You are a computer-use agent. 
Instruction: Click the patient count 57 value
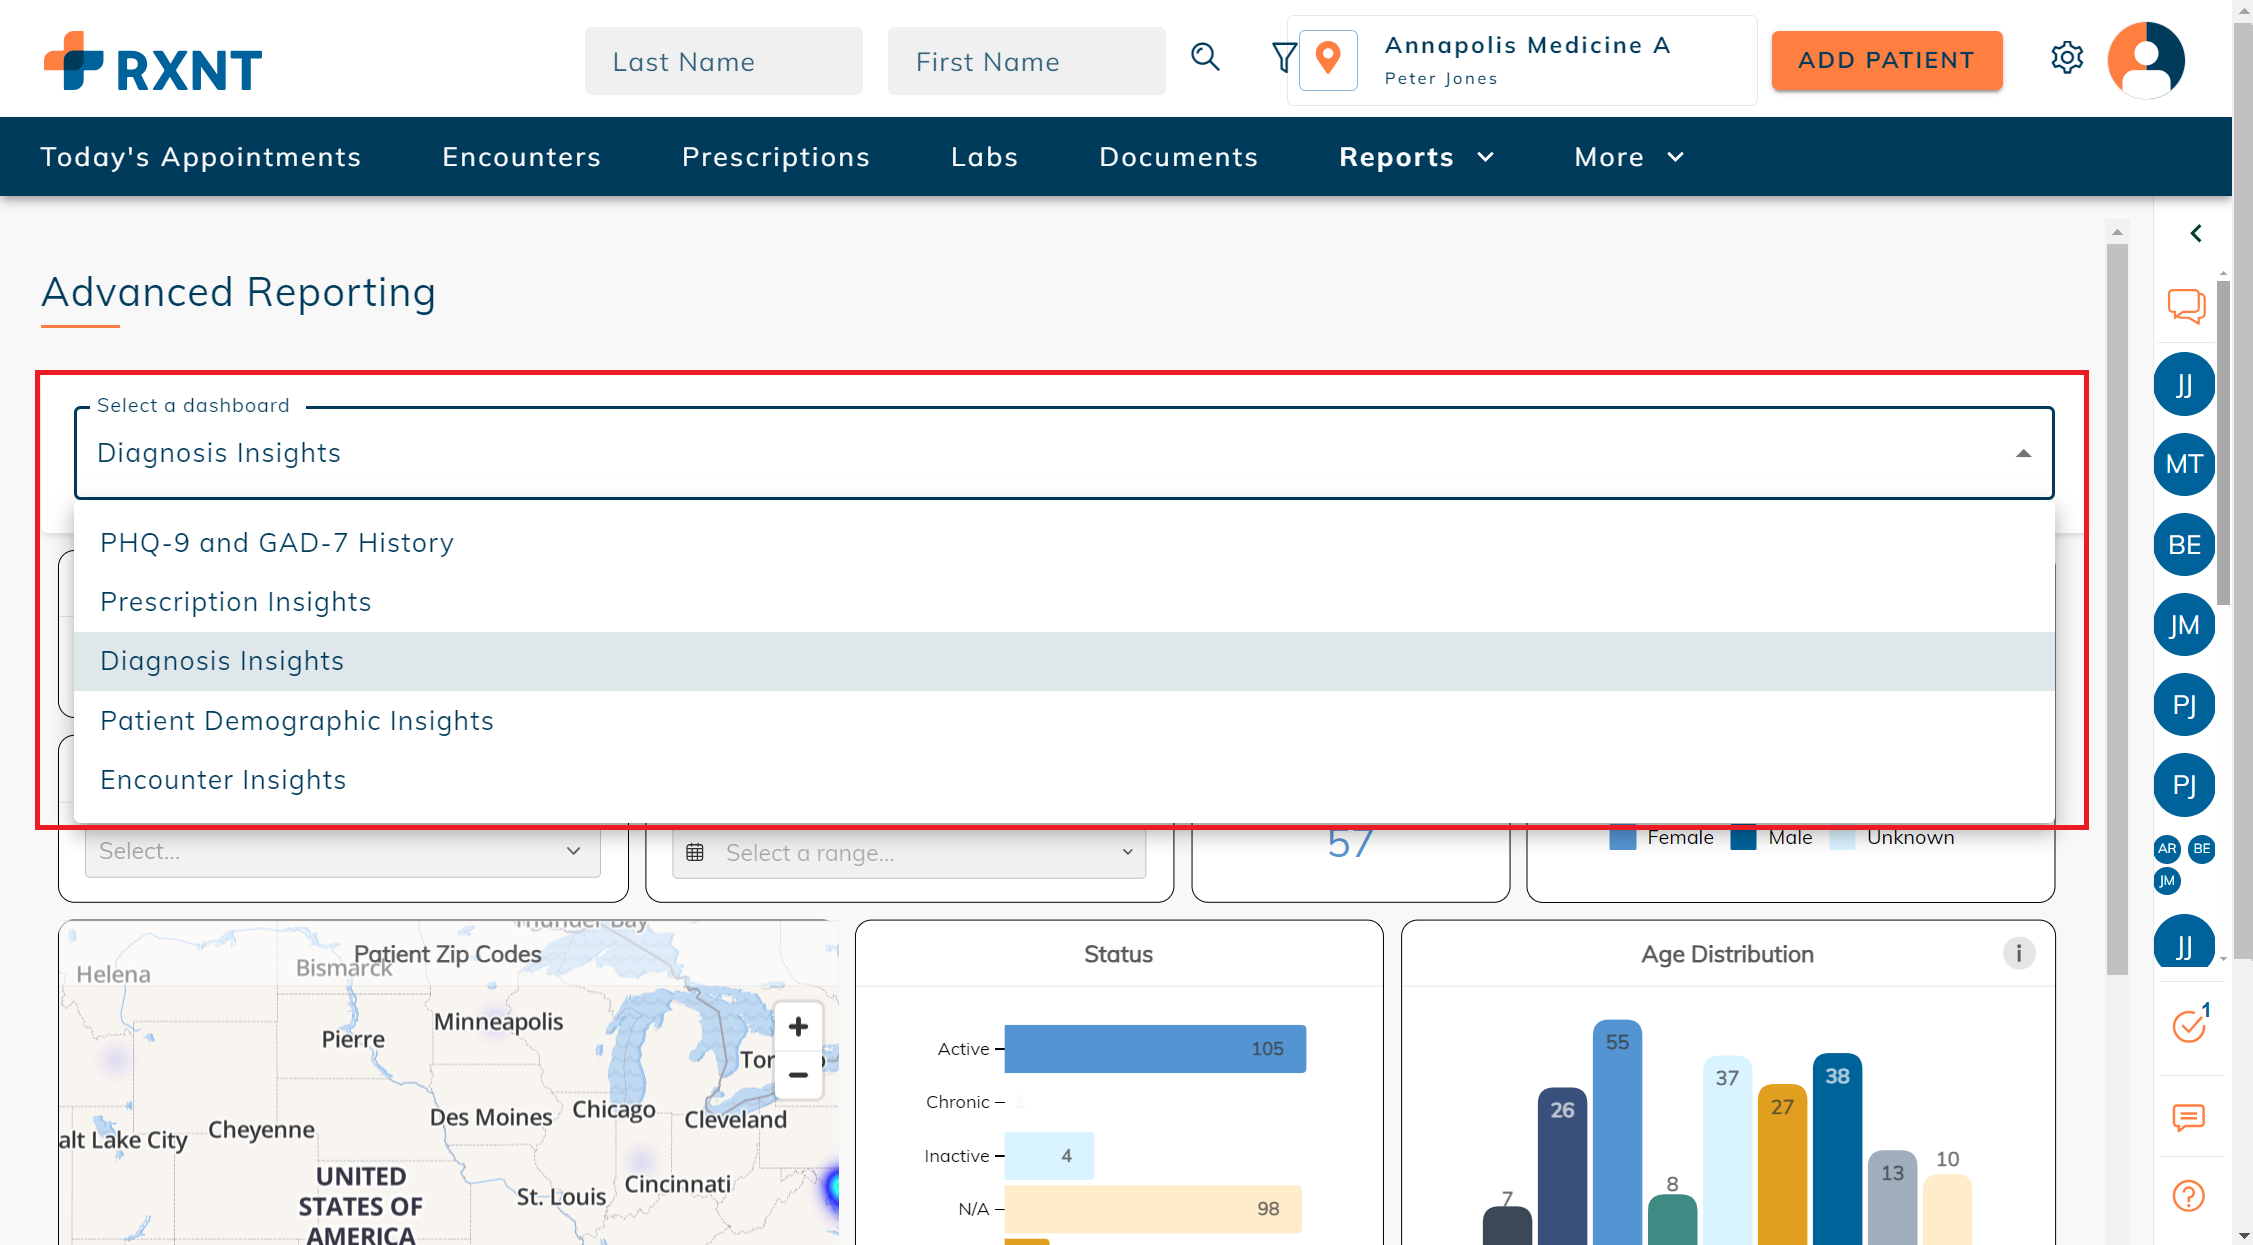click(x=1350, y=843)
